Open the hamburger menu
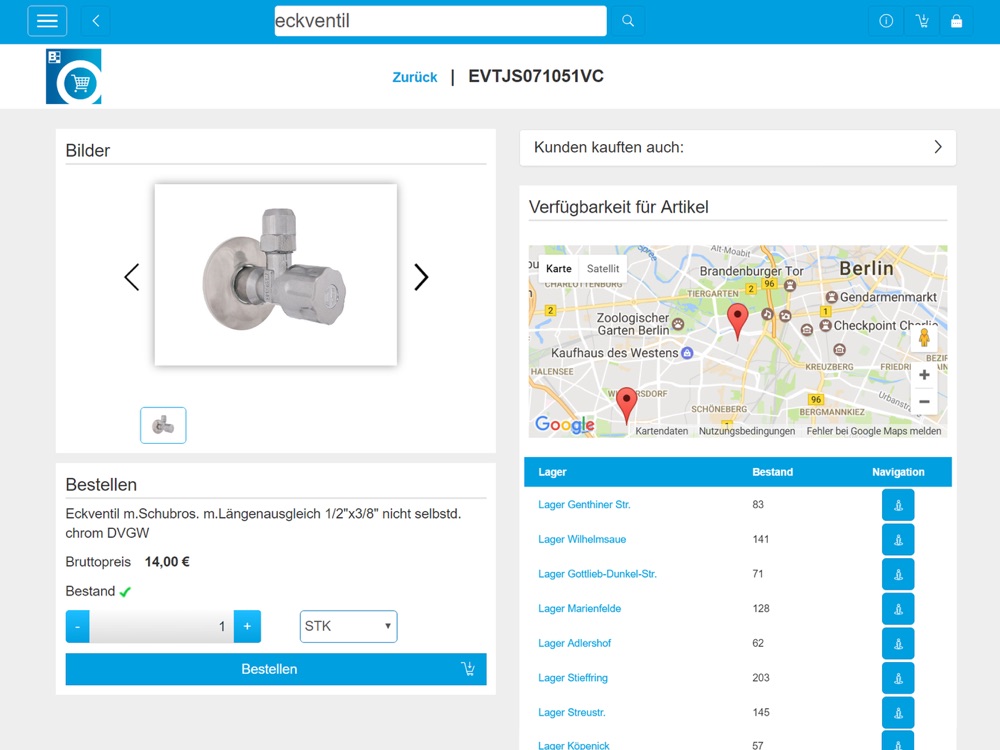Viewport: 1000px width, 750px height. click(x=47, y=21)
